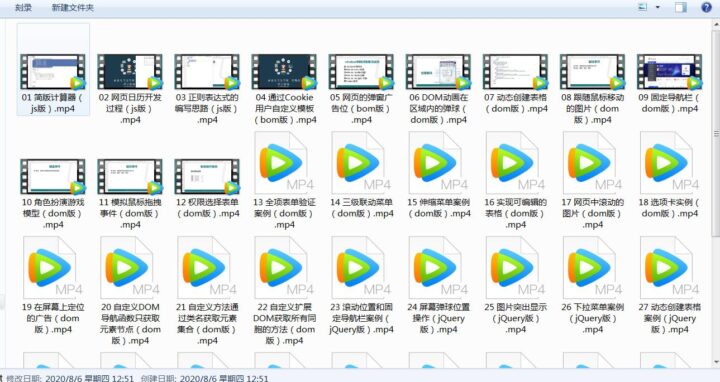This screenshot has width=720, height=382.
Task: Click the file name 02 网页日历开发过程（js版）.mp4
Action: 130,109
